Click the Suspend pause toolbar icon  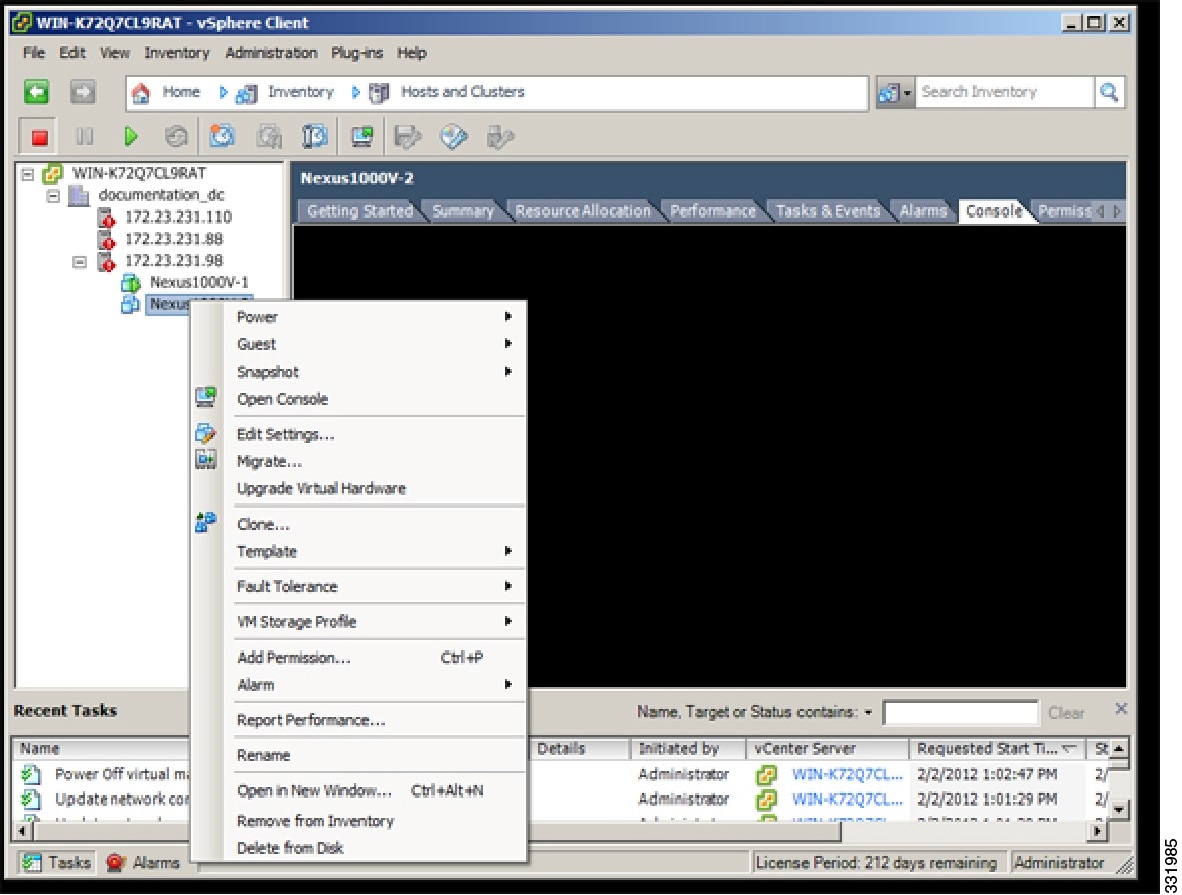(84, 136)
